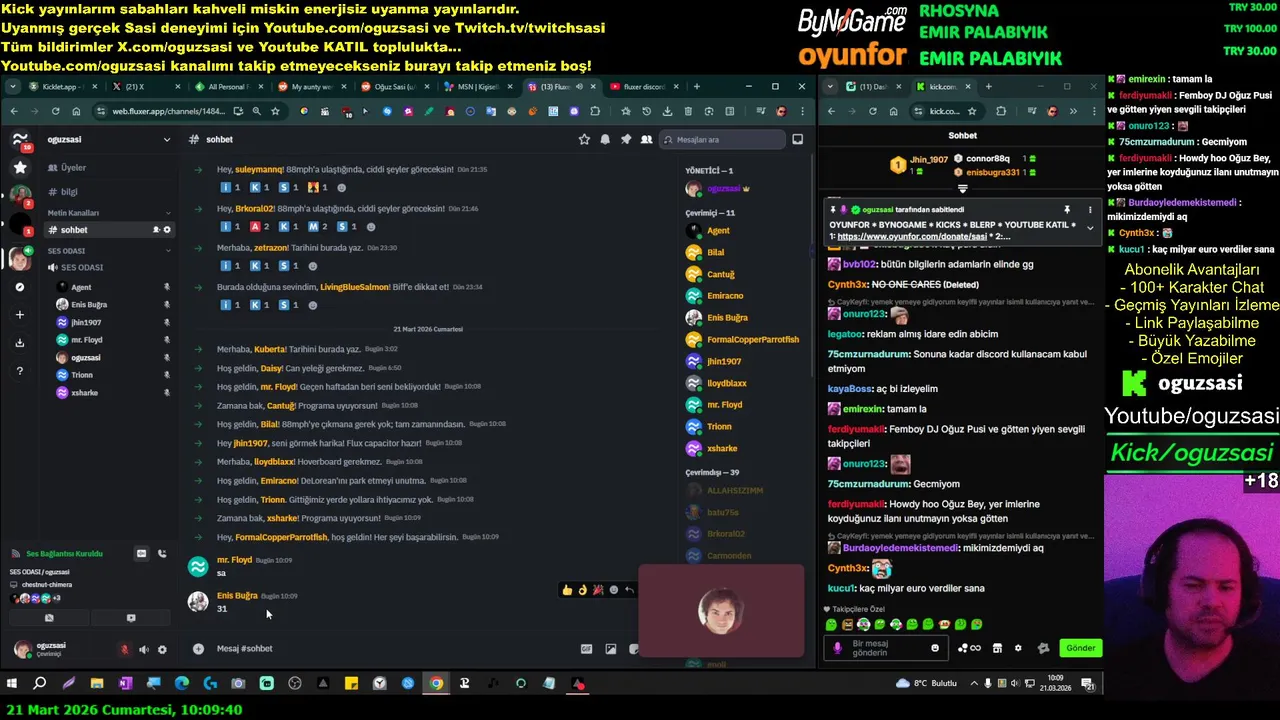Image resolution: width=1280 pixels, height=720 pixels.
Task: Click invite people icon on sohbet channel
Action: 155,230
